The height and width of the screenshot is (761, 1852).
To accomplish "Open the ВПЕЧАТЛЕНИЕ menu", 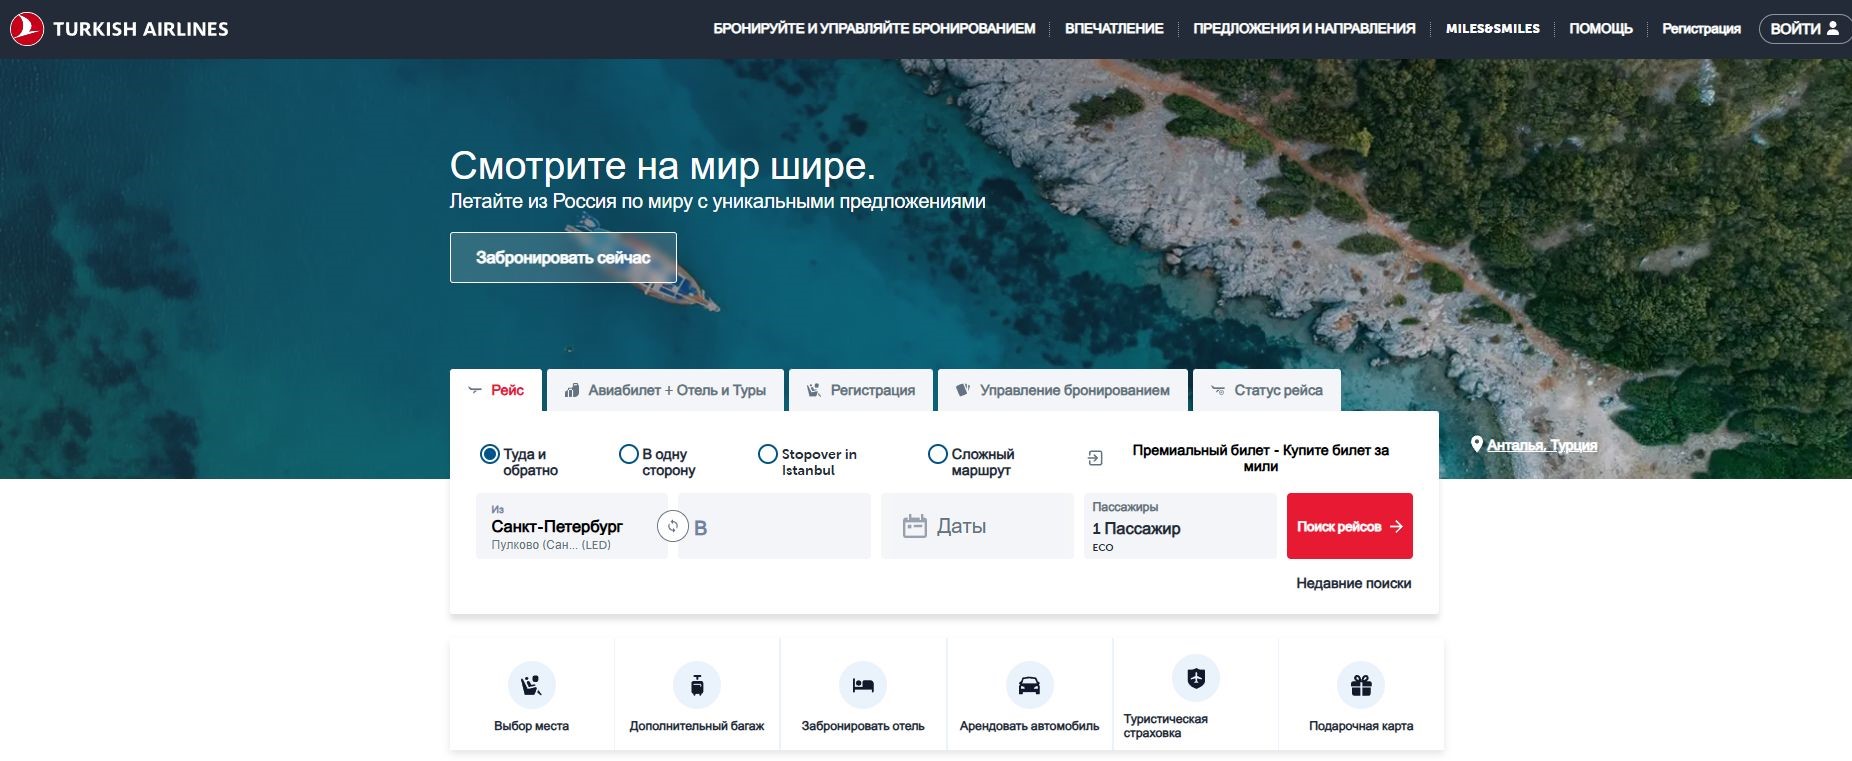I will pos(1114,29).
